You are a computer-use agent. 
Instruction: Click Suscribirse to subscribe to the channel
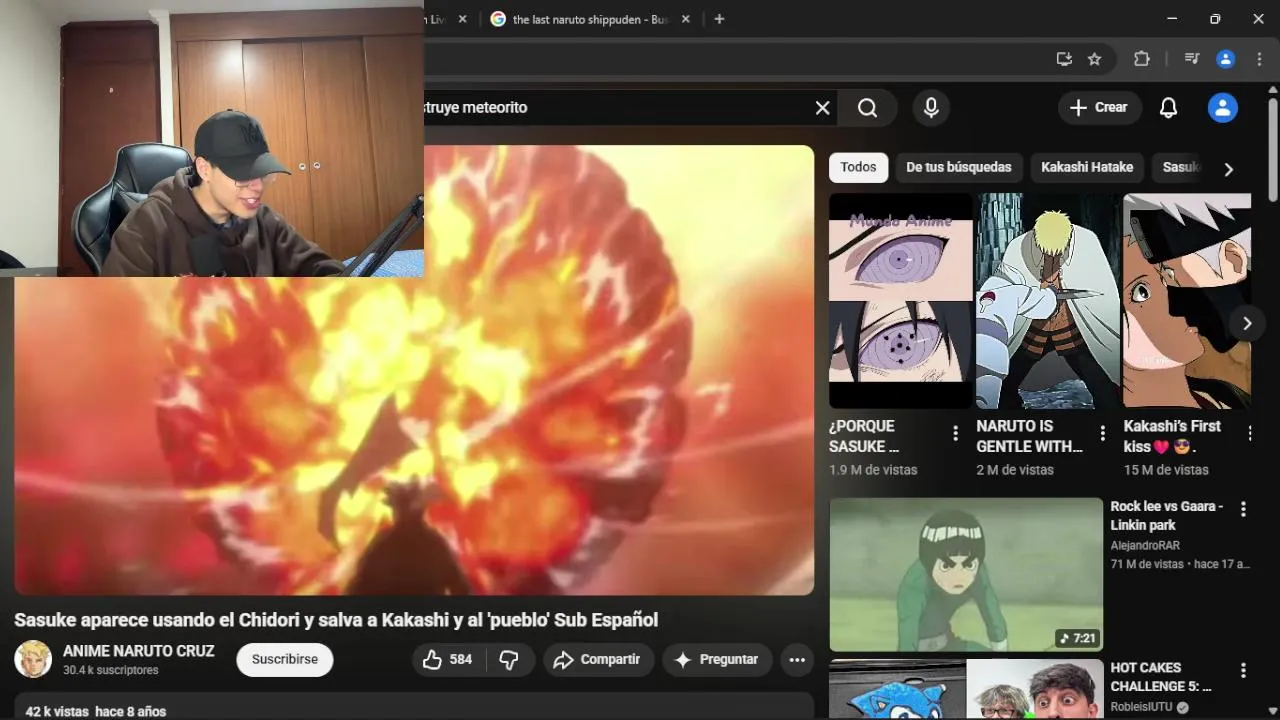tap(285, 660)
